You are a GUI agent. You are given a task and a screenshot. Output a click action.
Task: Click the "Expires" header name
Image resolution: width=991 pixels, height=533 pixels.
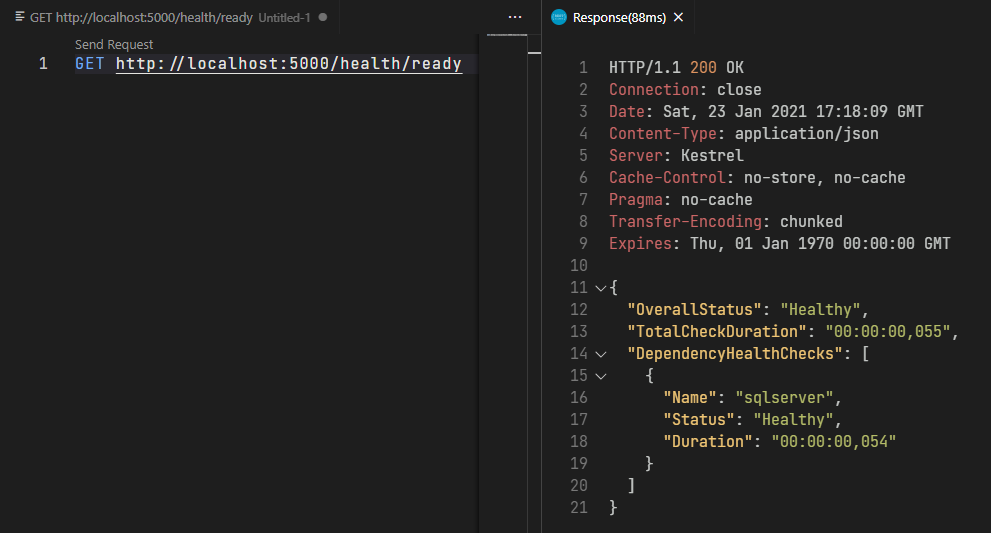pos(640,243)
